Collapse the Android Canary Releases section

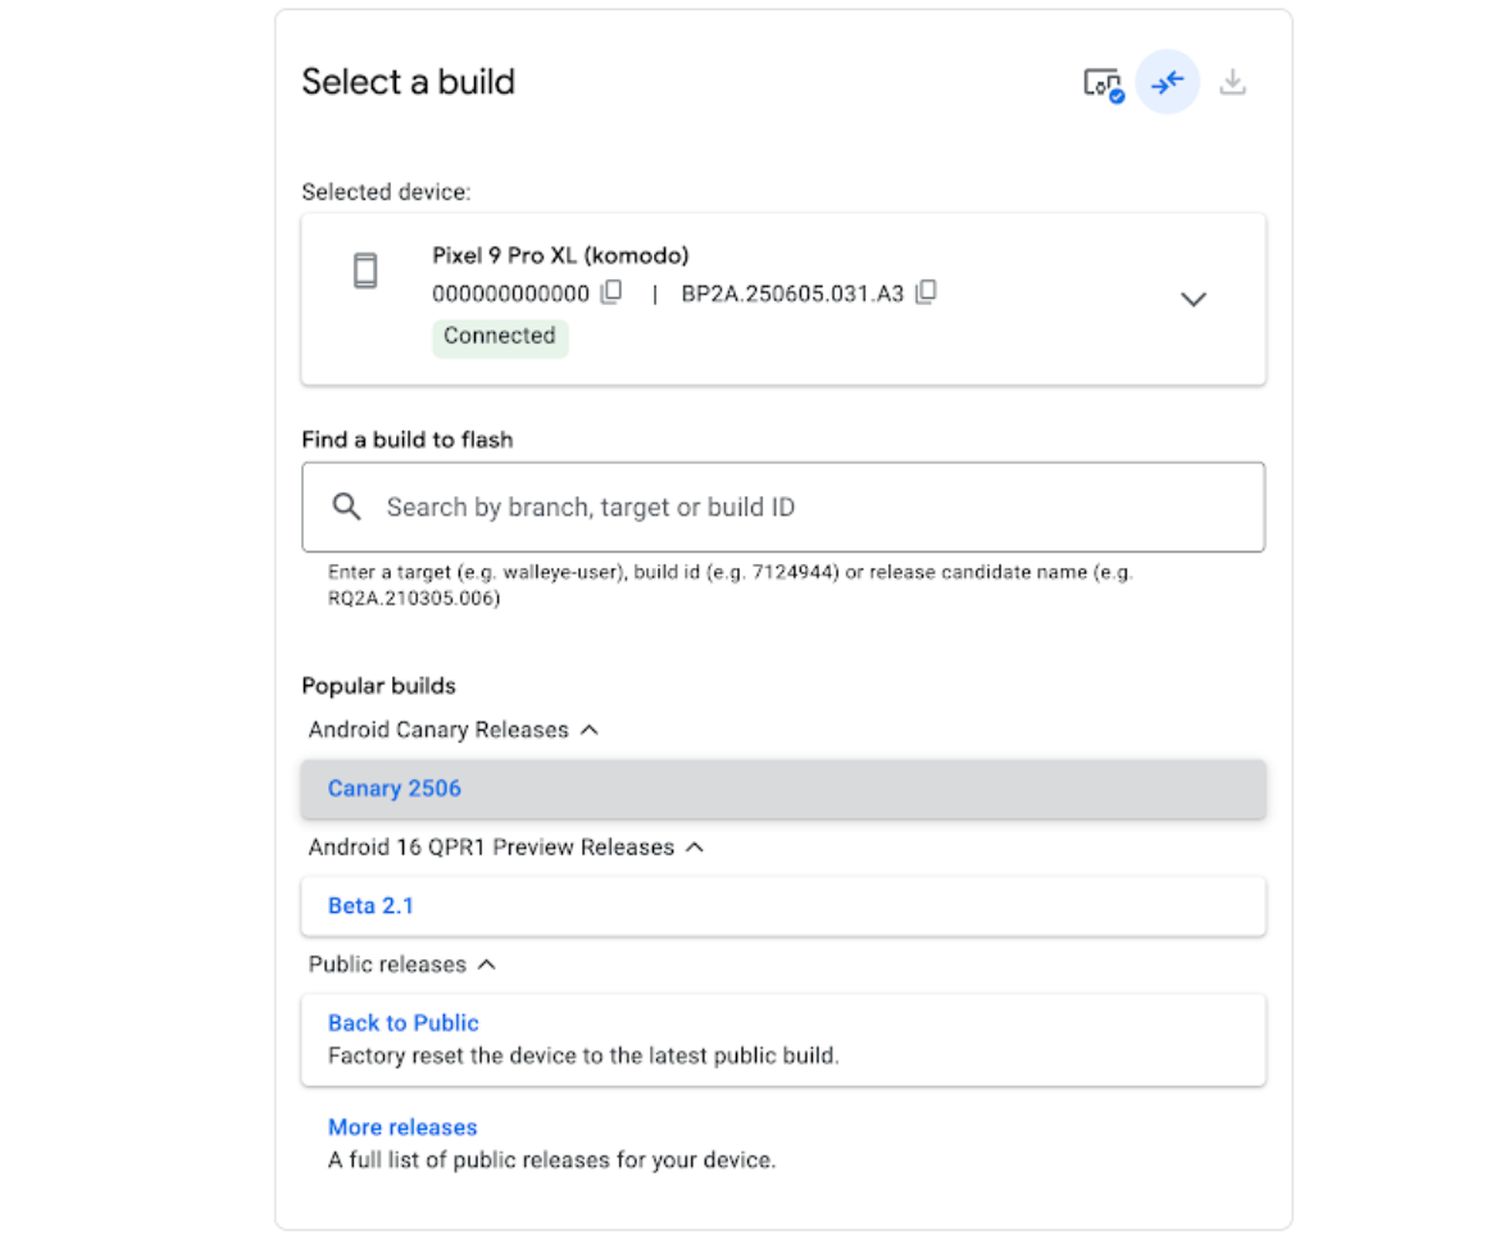coord(590,730)
